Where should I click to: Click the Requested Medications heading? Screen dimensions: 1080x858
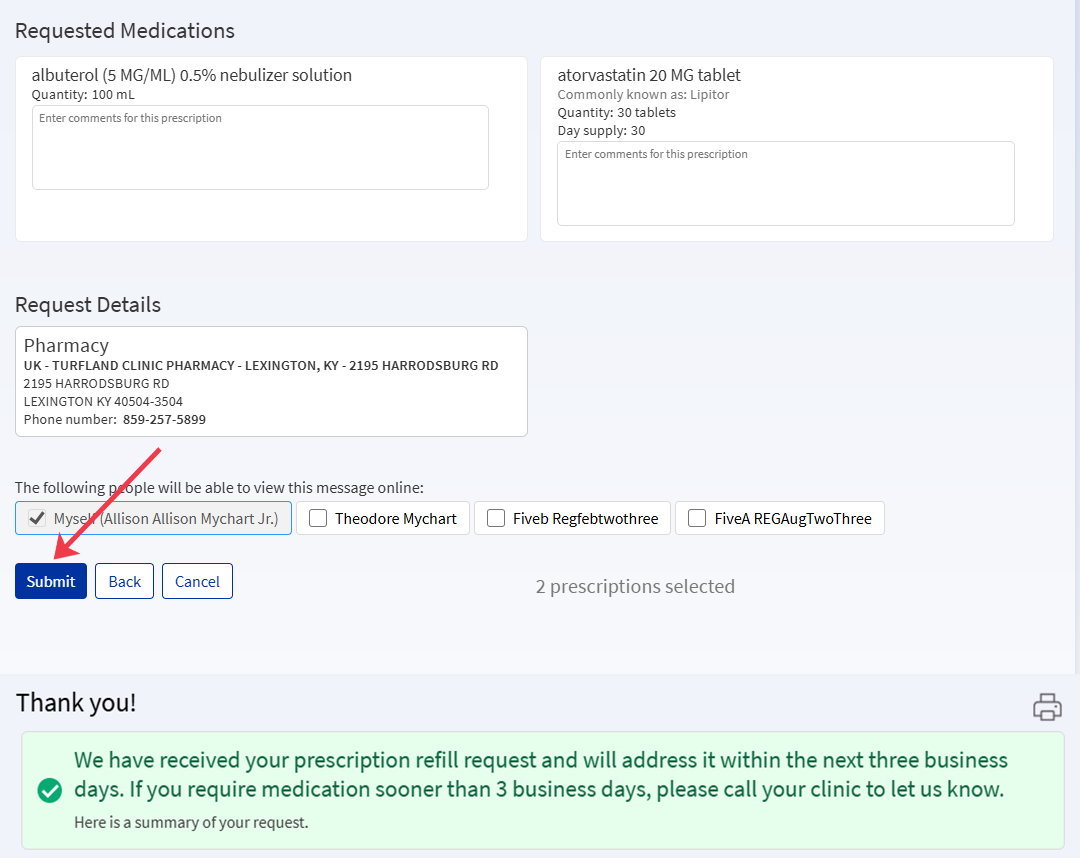tap(124, 31)
